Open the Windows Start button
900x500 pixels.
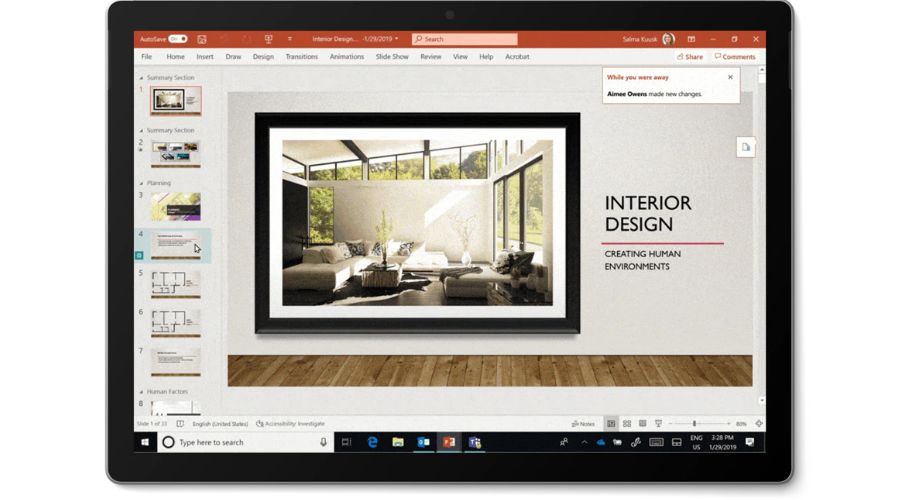[x=145, y=442]
